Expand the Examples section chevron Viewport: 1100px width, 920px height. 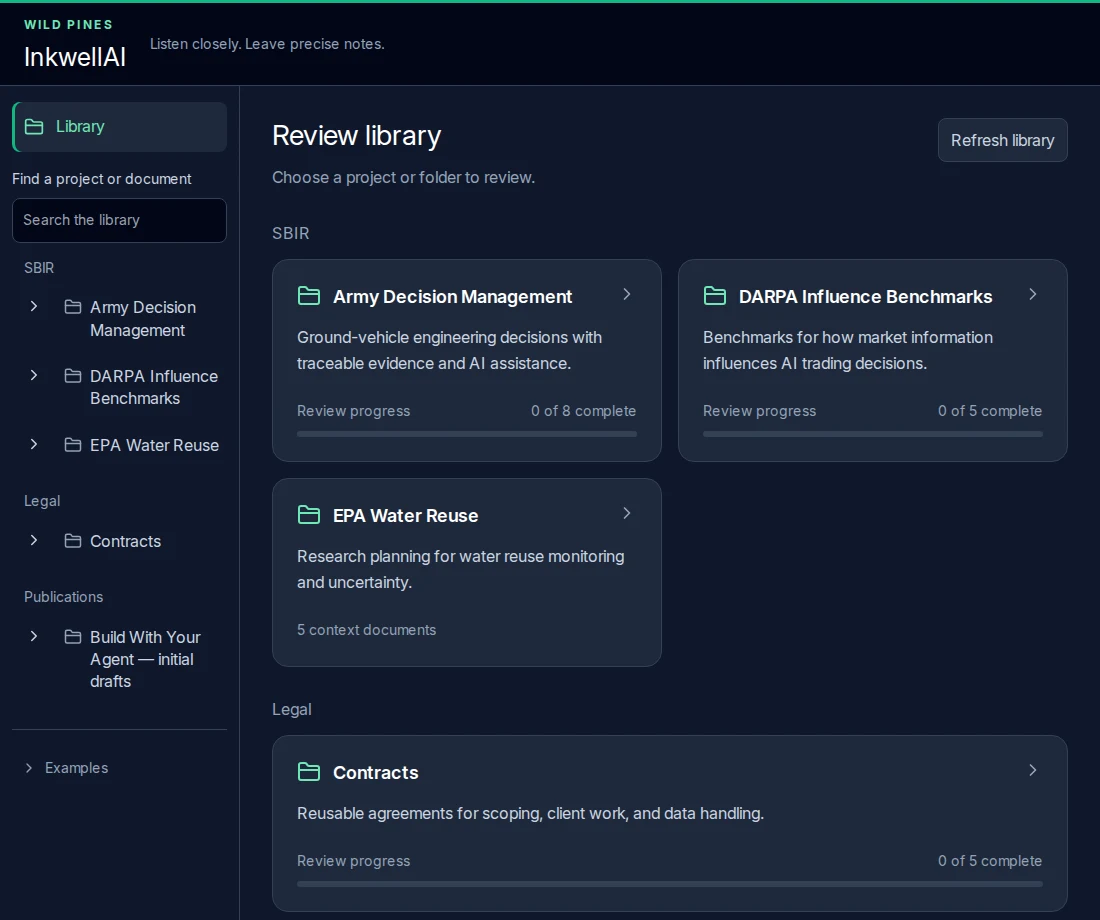[29, 768]
